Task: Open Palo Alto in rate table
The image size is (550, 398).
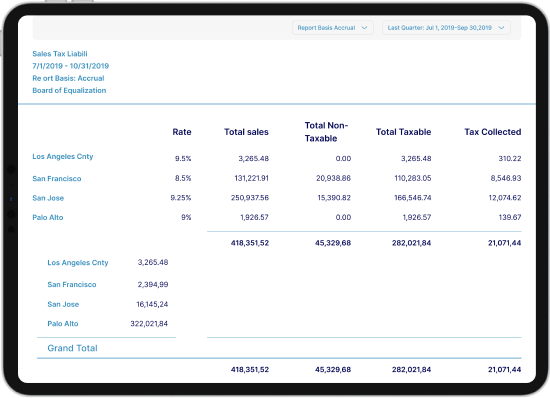Action: [48, 217]
